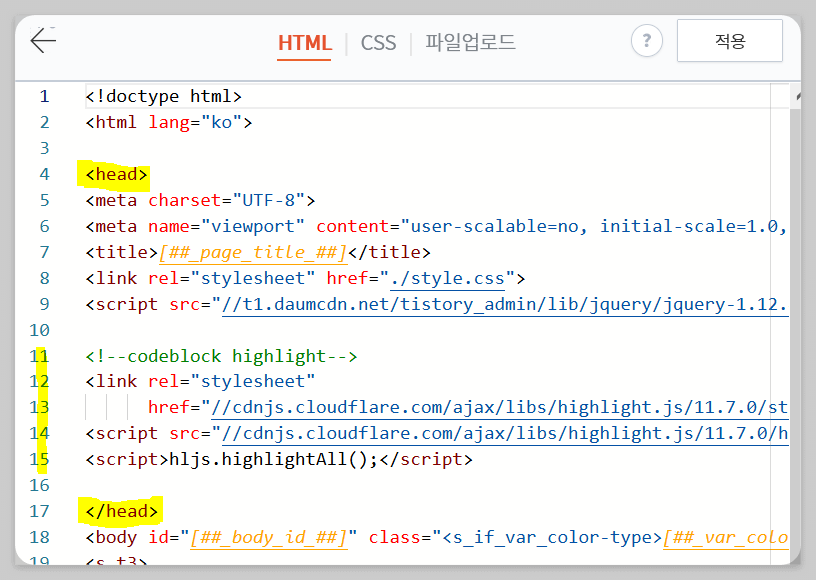Click the <!doctype html> line
The height and width of the screenshot is (580, 816).
coord(163,97)
